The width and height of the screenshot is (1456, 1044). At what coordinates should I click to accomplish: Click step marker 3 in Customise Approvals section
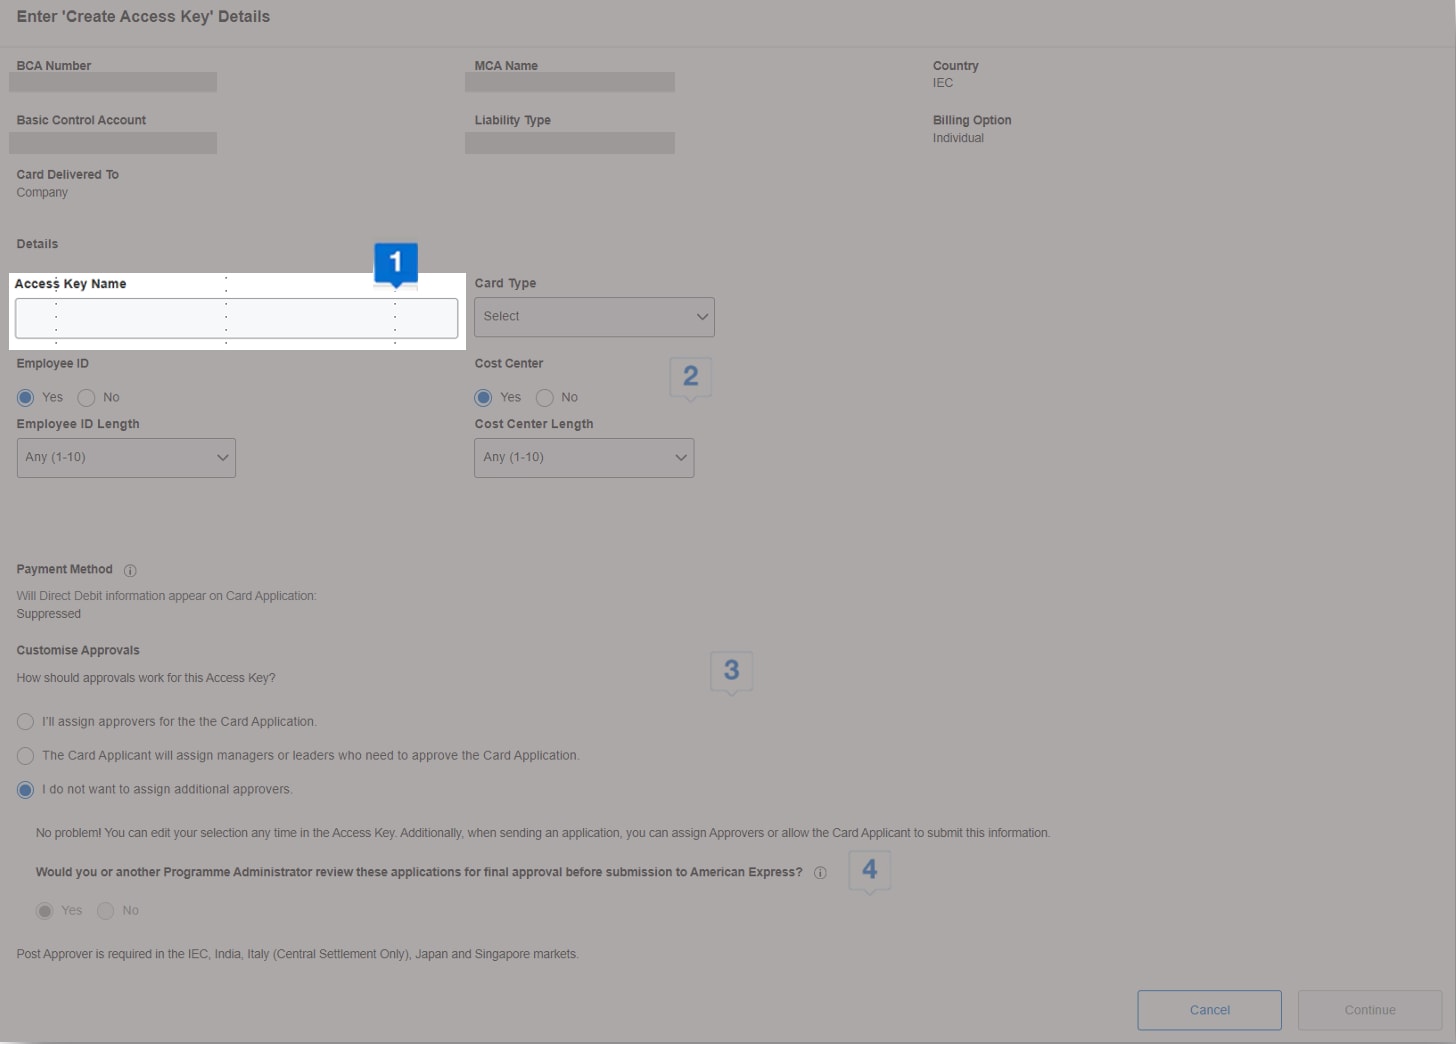[x=731, y=670]
